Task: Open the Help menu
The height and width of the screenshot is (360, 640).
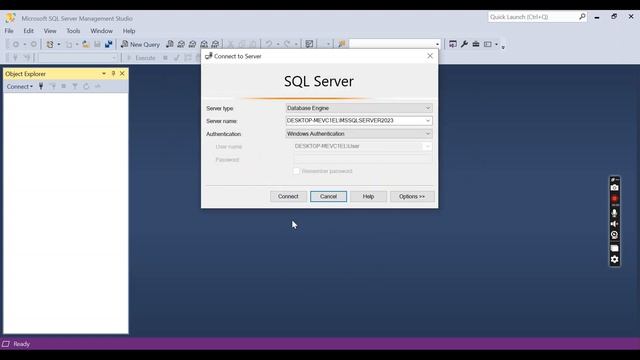Action: pos(129,31)
